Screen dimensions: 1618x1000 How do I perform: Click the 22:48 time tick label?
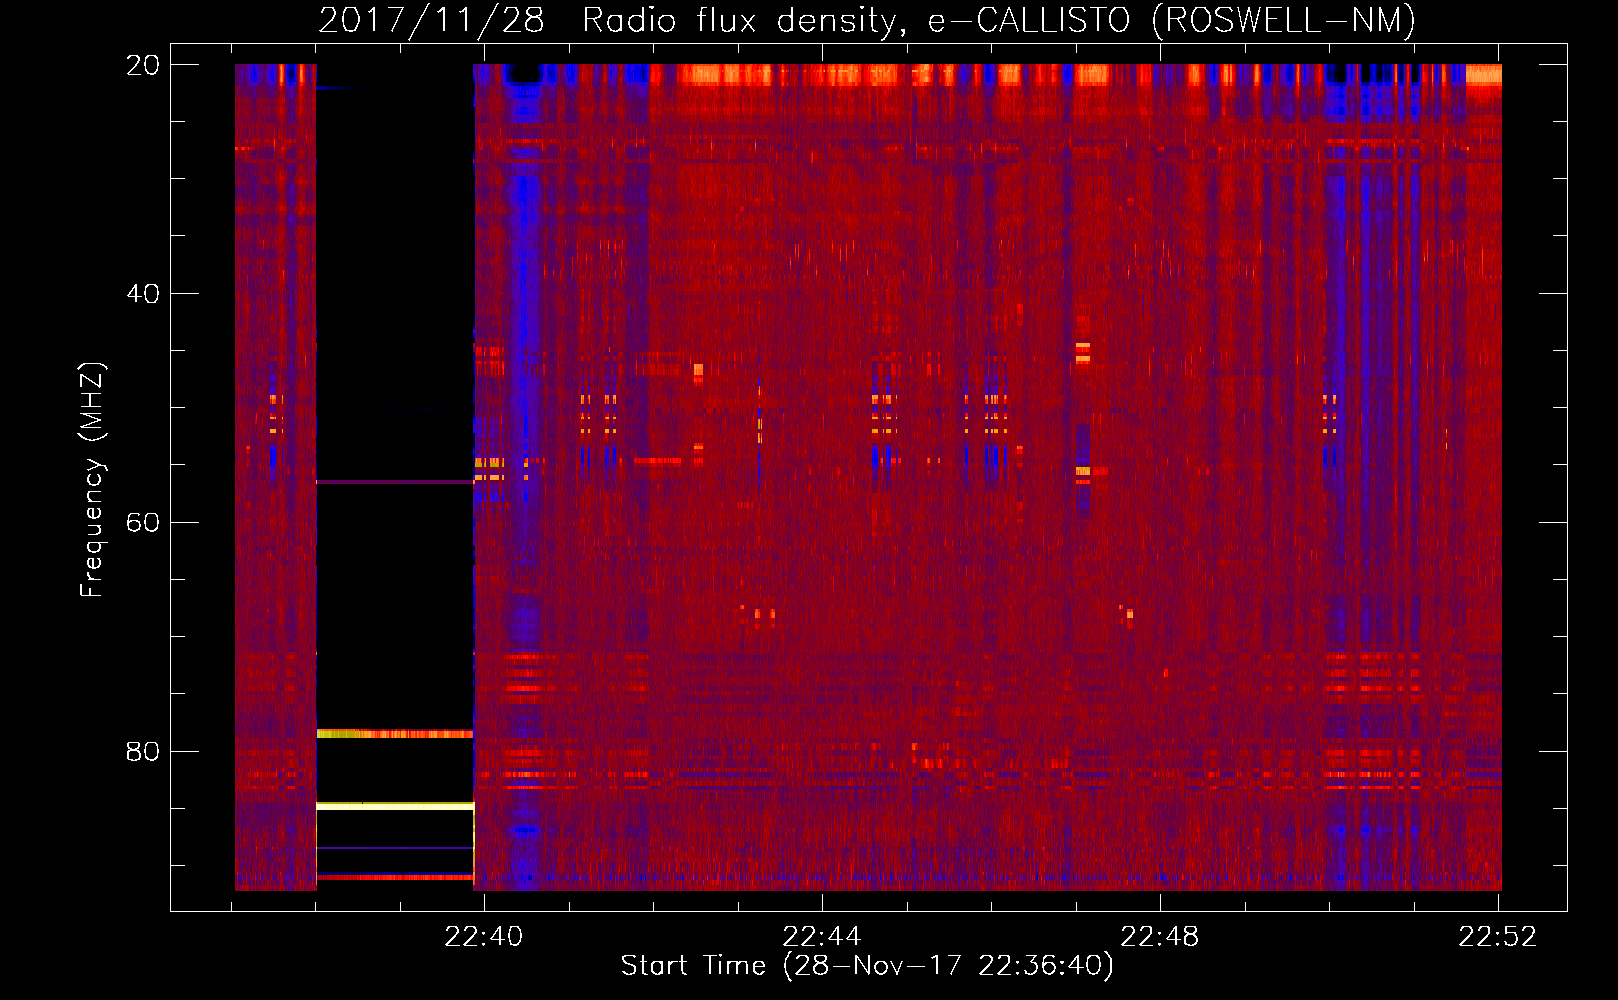coord(1160,937)
